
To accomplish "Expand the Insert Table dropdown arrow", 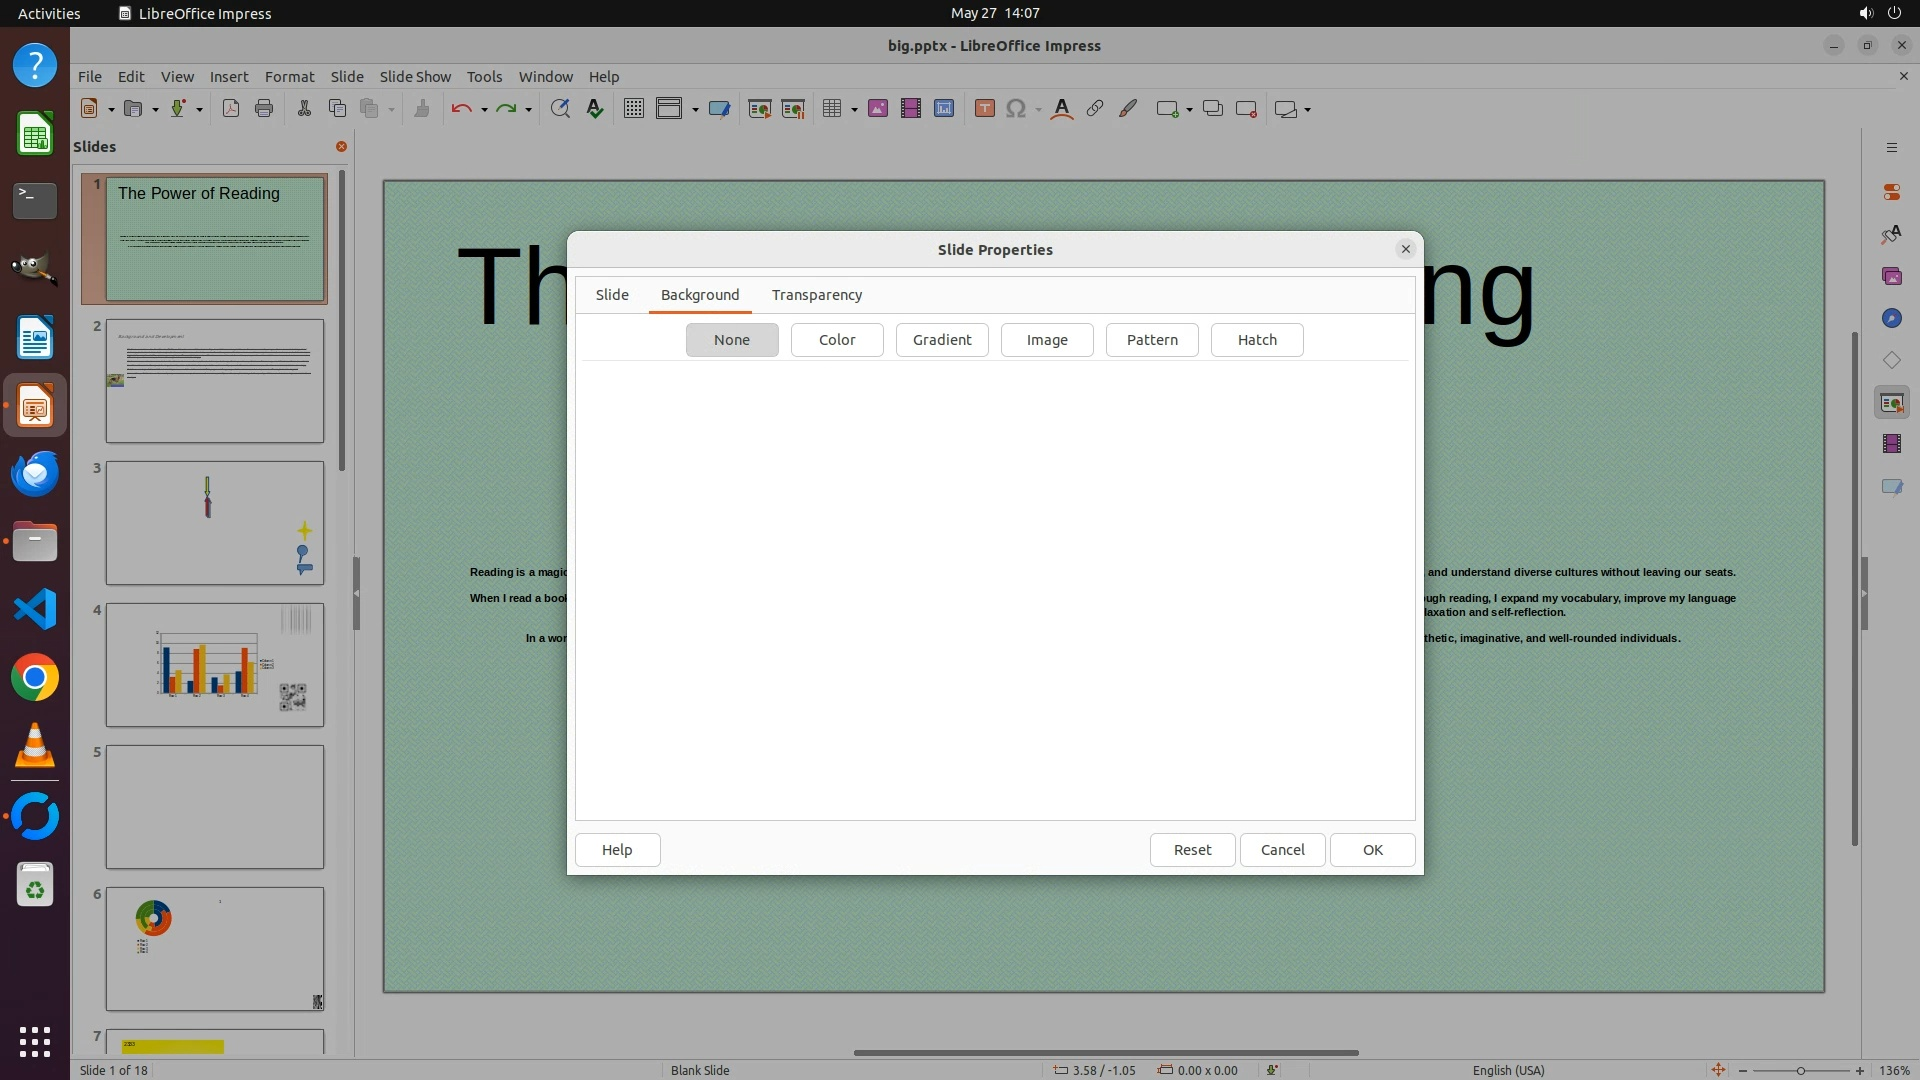I will click(854, 110).
